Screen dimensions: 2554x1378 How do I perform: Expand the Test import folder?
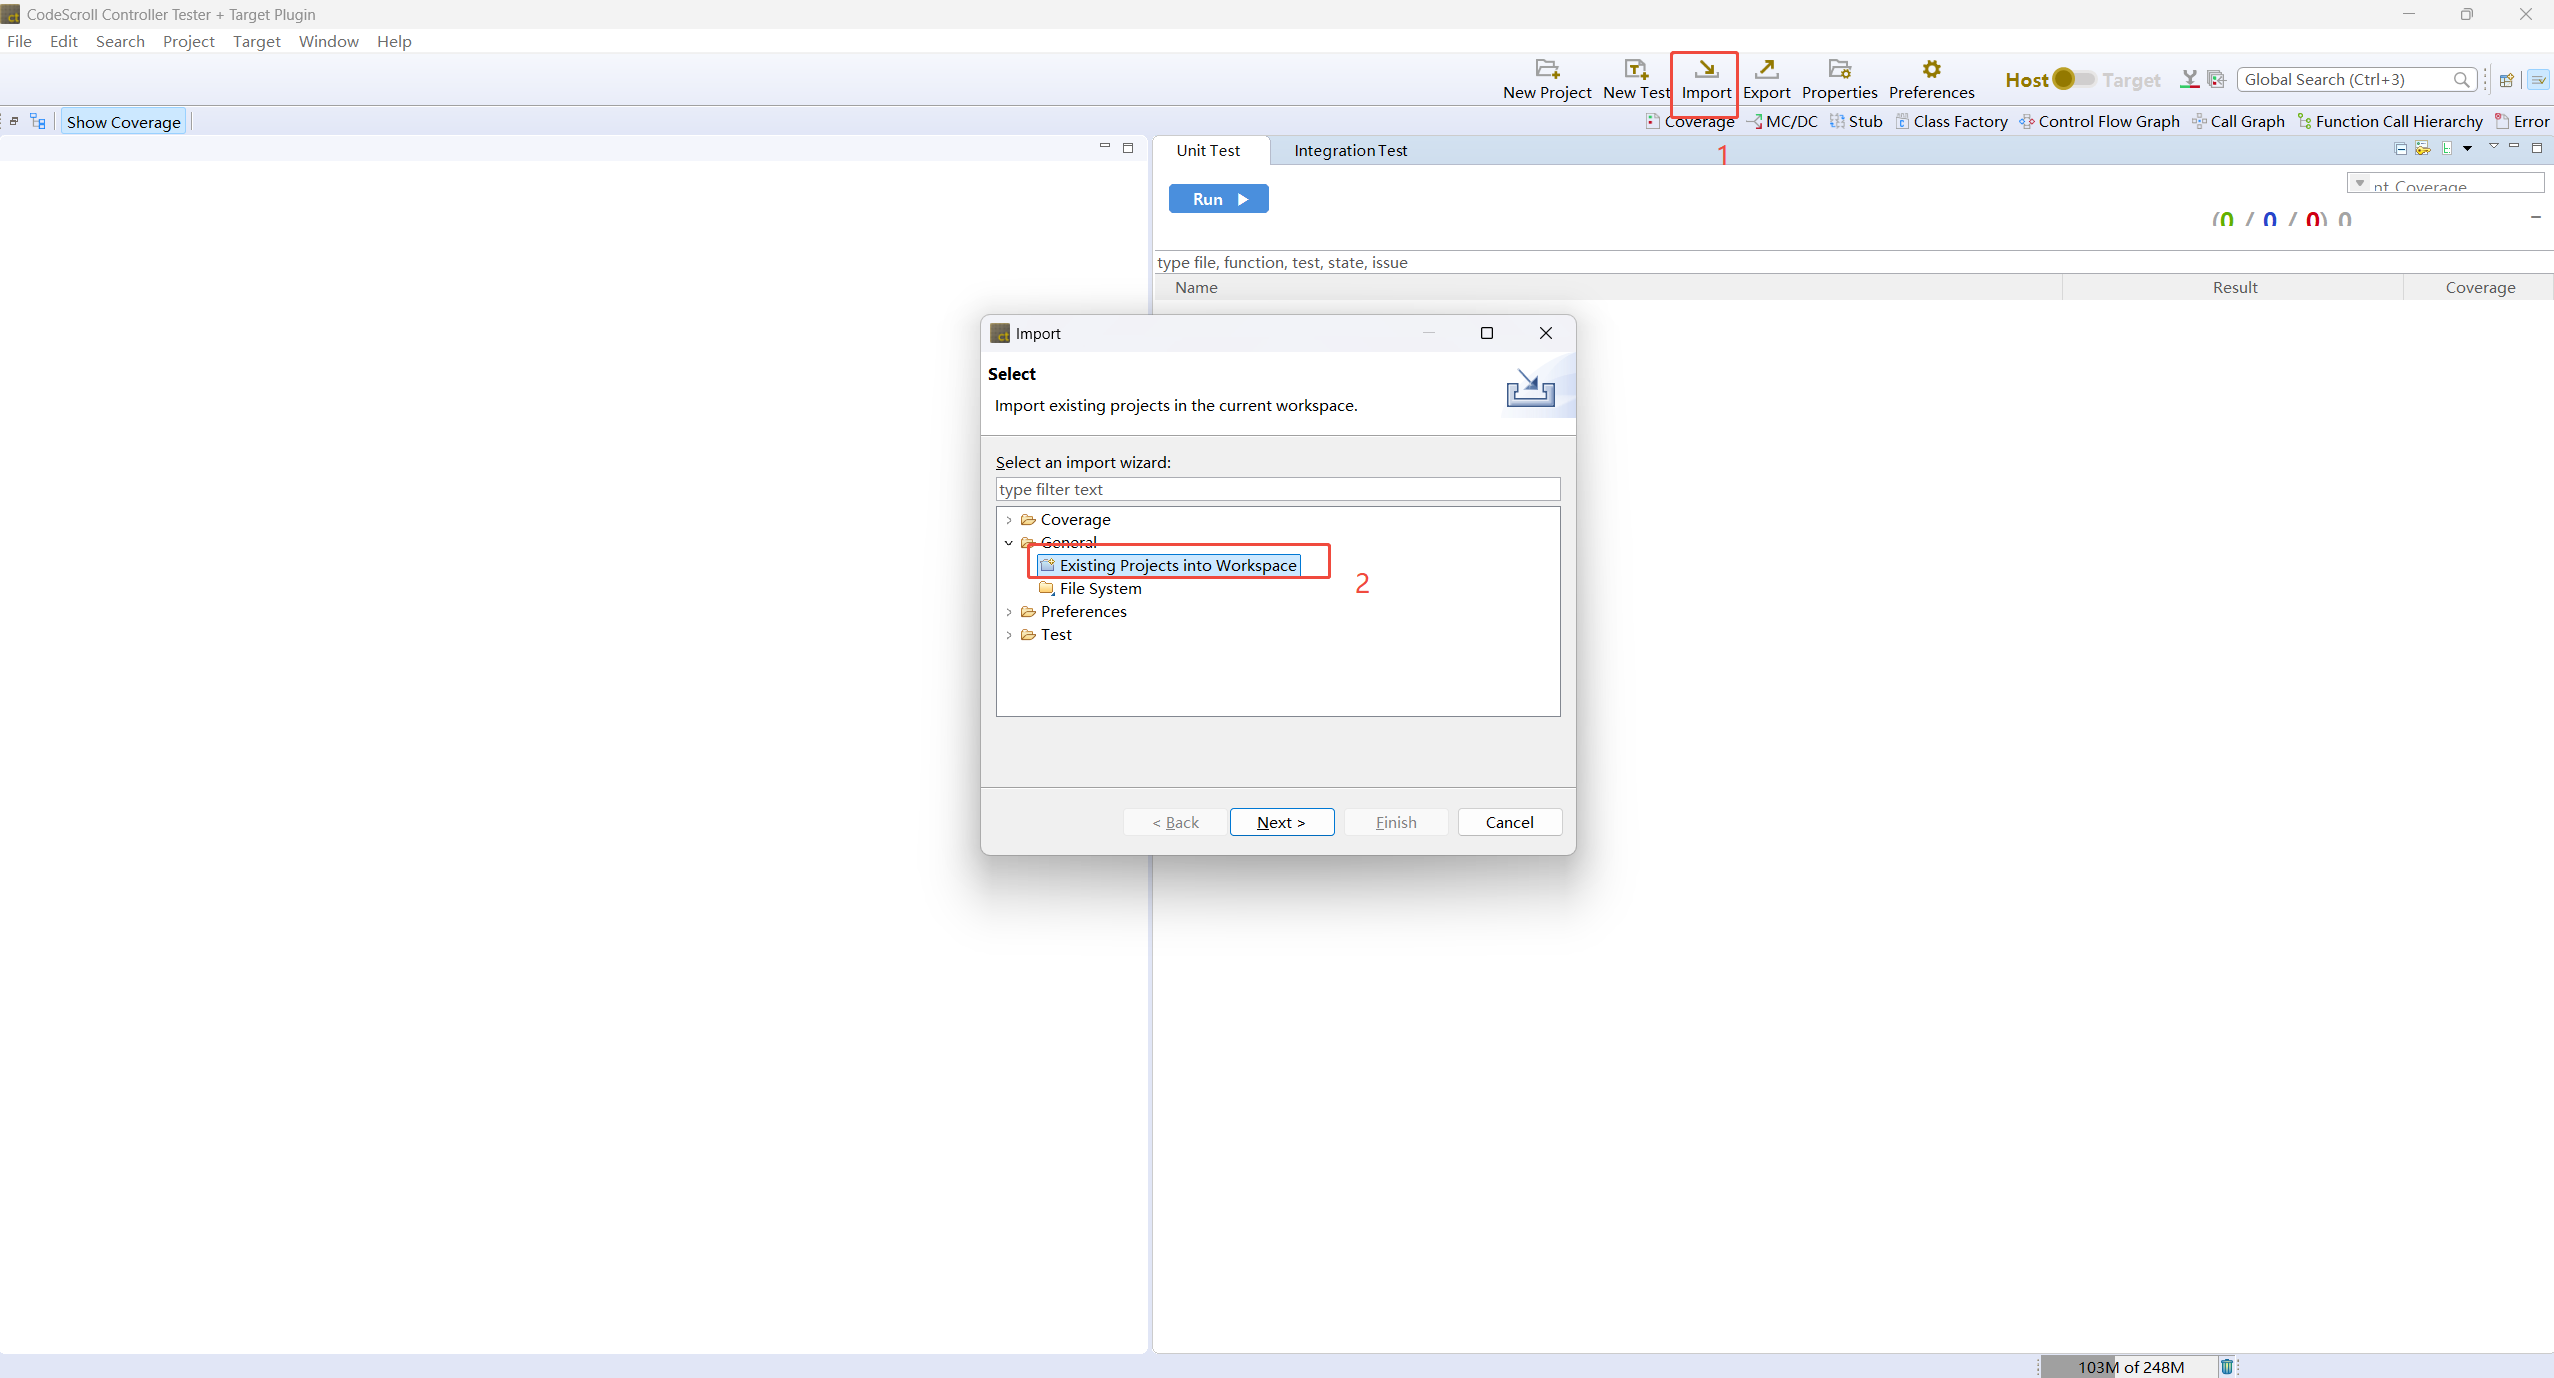(1009, 635)
